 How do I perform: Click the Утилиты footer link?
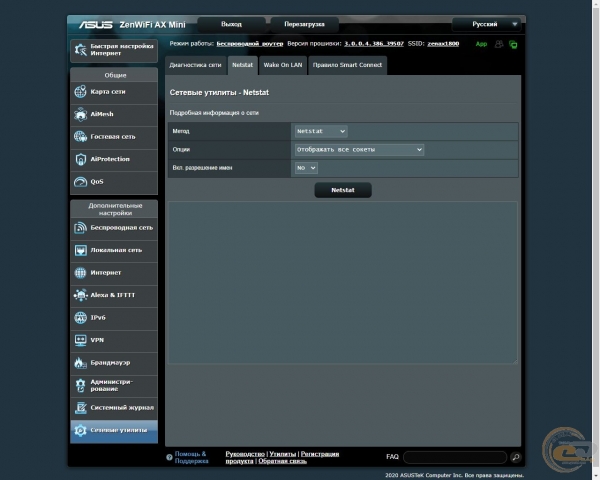tap(283, 454)
